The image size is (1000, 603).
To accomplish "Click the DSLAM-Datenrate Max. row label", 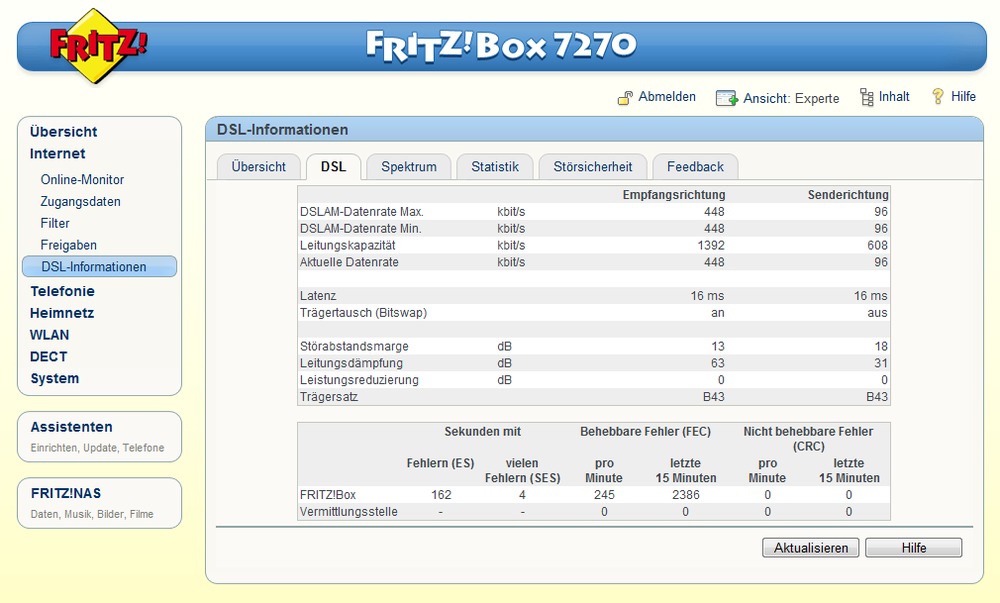I will (362, 212).
